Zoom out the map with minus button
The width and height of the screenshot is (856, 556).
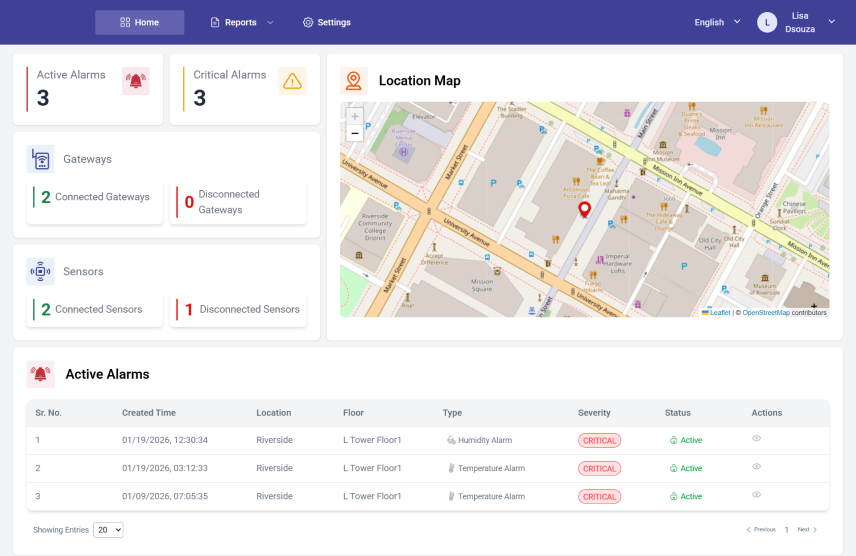click(x=355, y=133)
